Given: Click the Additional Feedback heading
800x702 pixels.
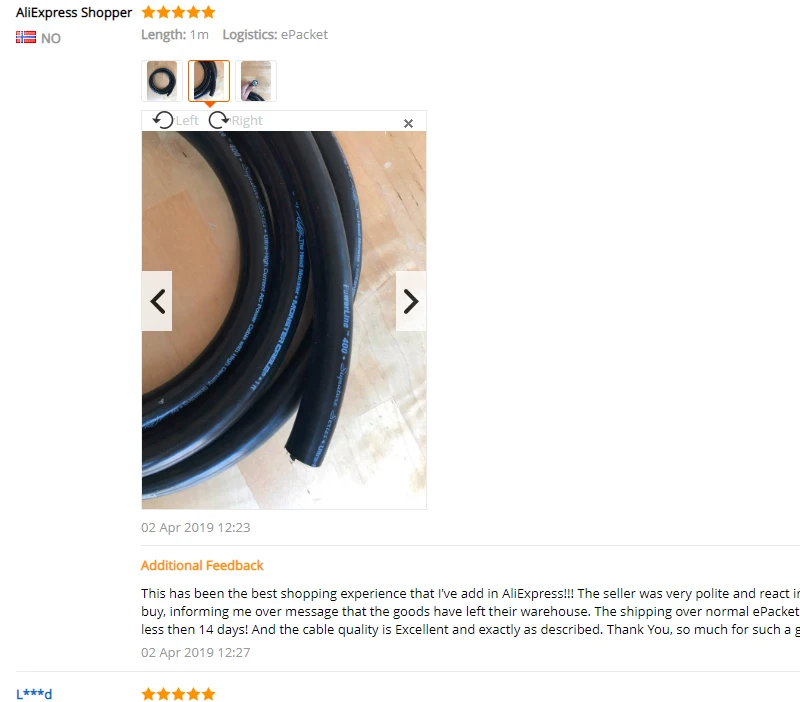Looking at the screenshot, I should click(202, 565).
